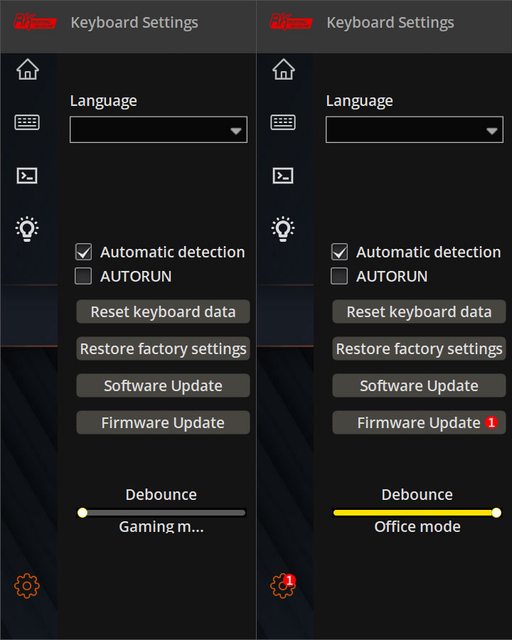Enable AUTORUN checkbox in left panel

tap(83, 276)
